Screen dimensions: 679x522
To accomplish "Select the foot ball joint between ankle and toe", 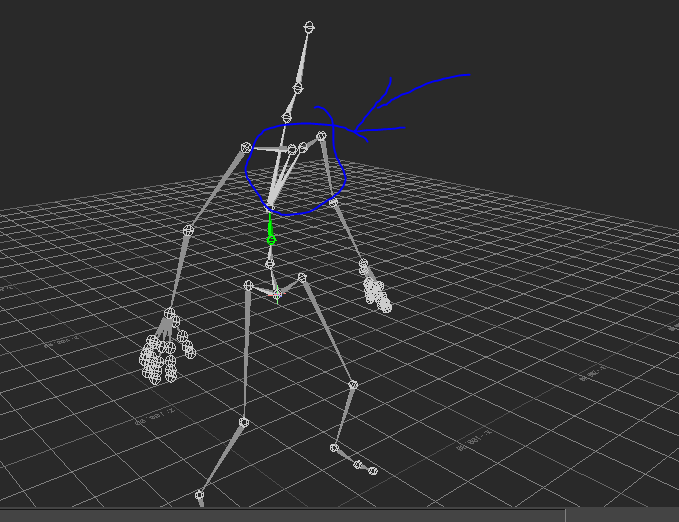I will click(x=358, y=465).
